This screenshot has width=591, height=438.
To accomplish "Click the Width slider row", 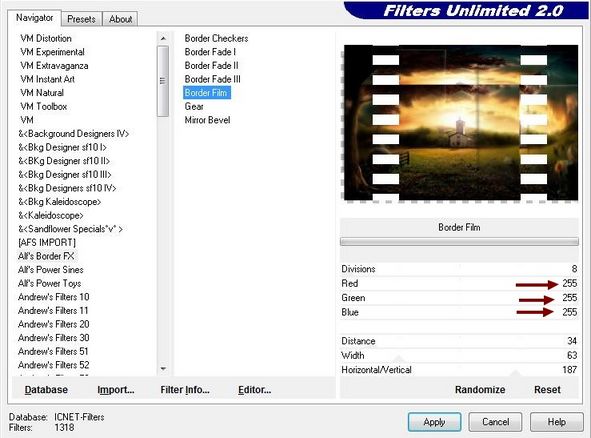I will 459,355.
